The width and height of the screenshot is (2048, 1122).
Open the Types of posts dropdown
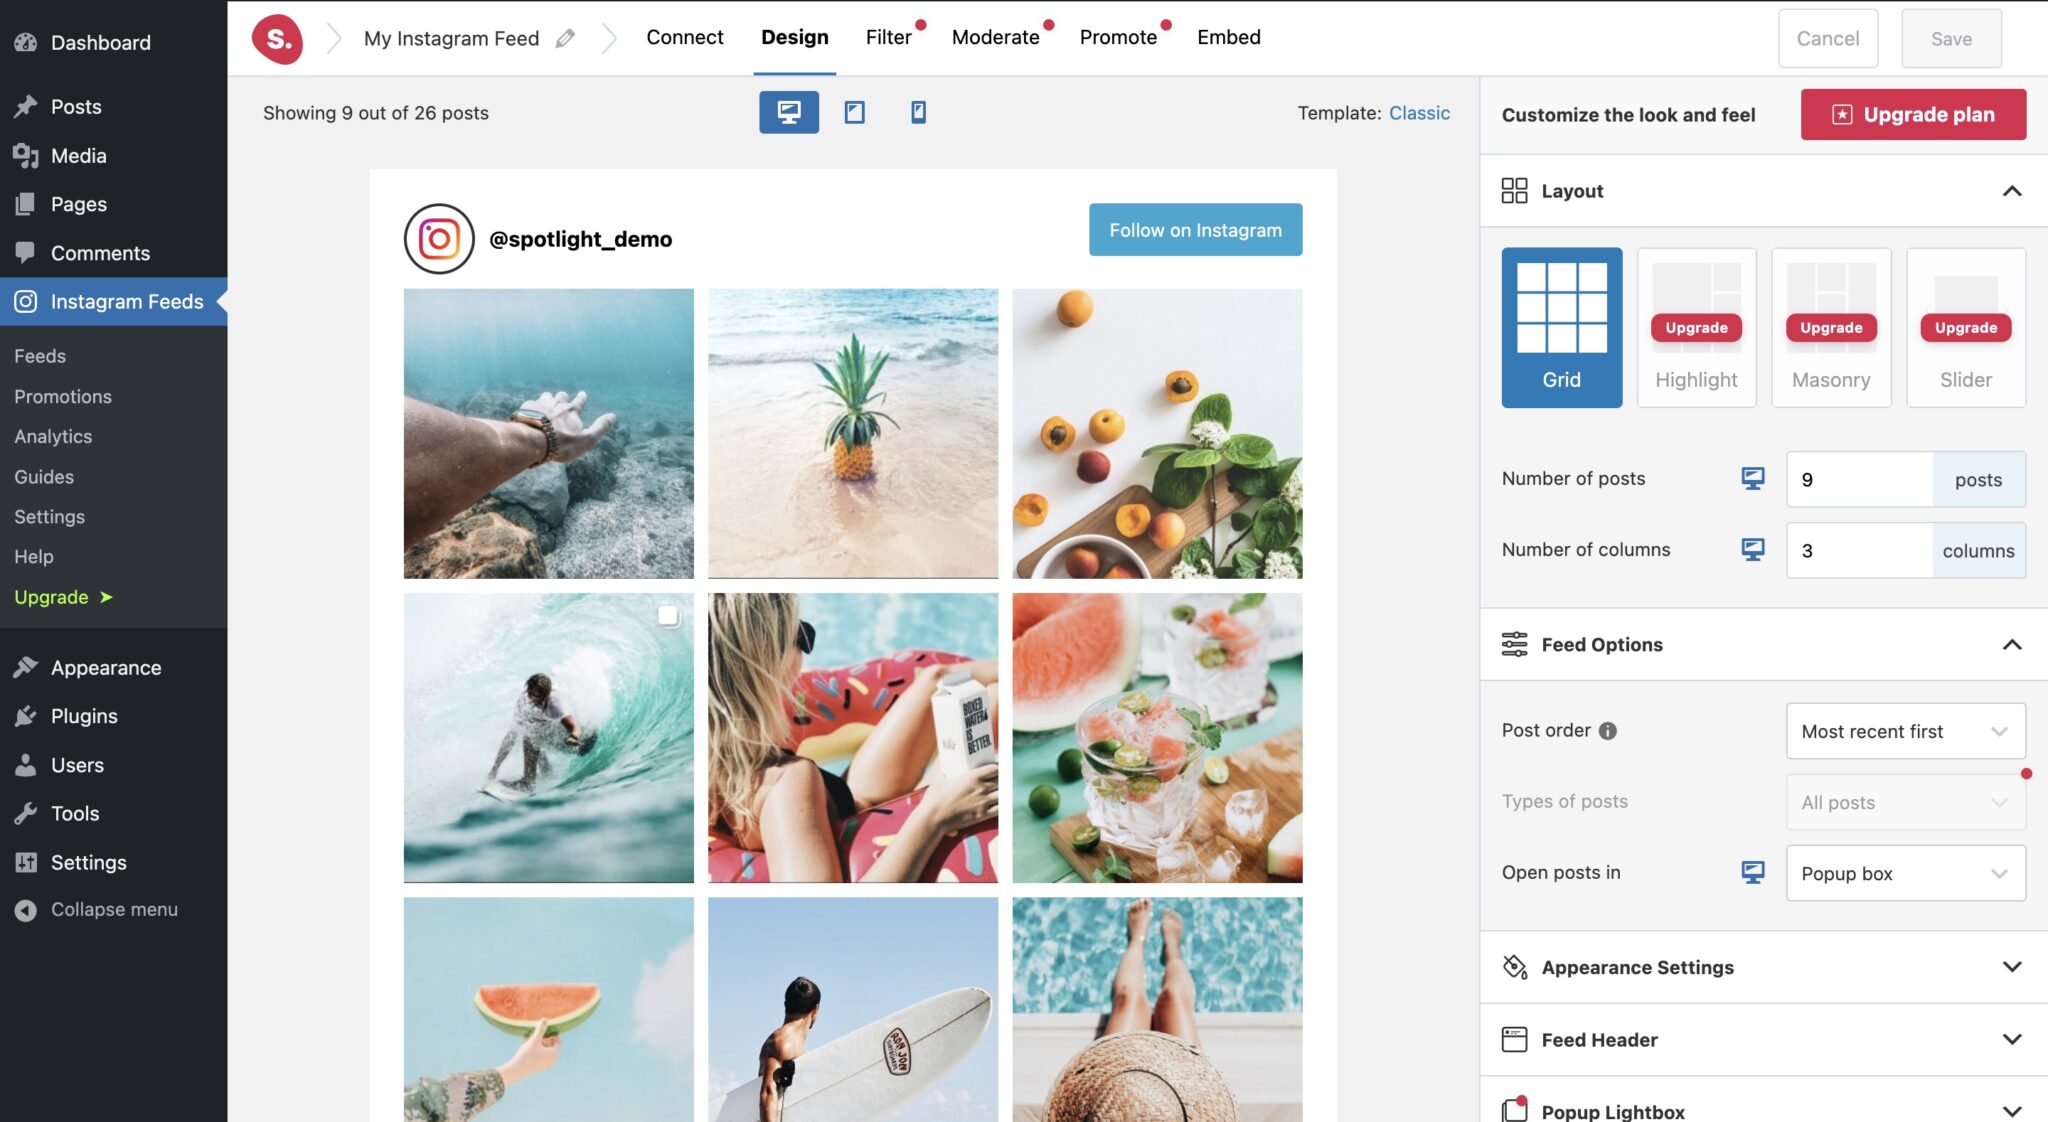click(1906, 802)
